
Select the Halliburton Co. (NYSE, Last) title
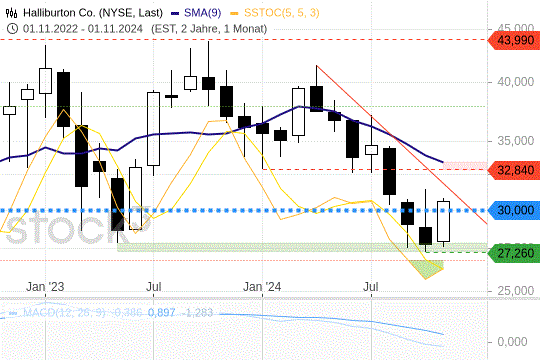[93, 13]
